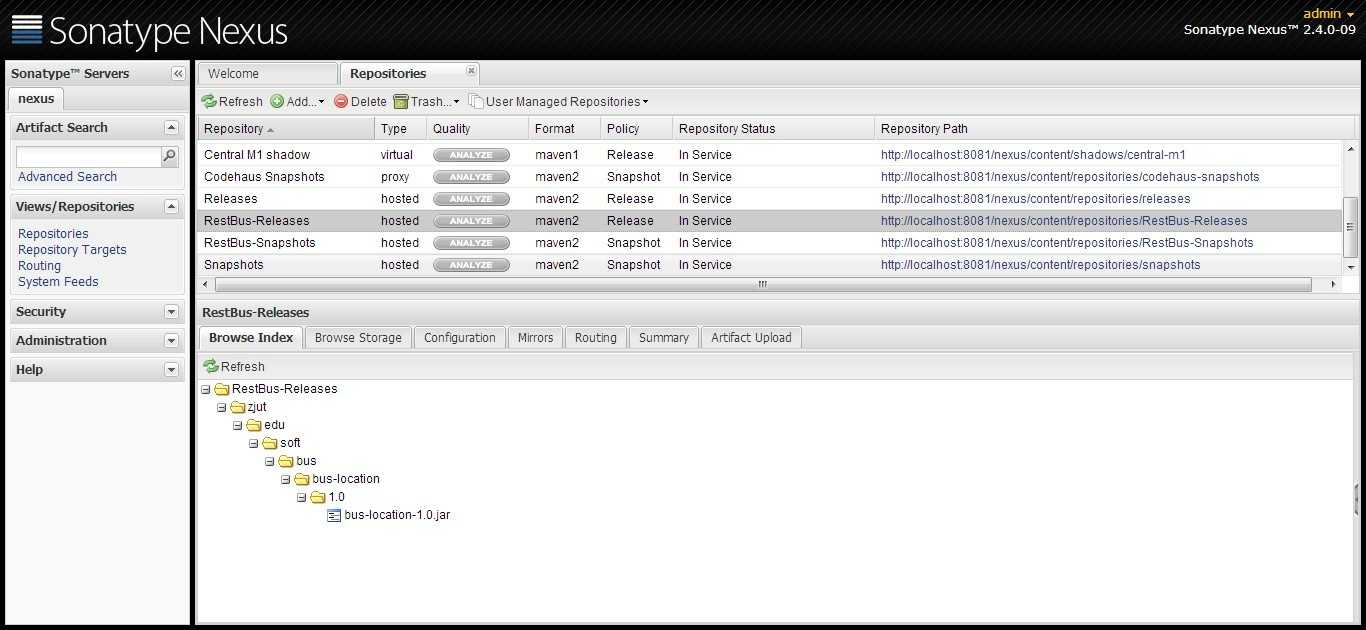Image resolution: width=1366 pixels, height=630 pixels.
Task: Collapse the bus-location tree node
Action: click(286, 479)
